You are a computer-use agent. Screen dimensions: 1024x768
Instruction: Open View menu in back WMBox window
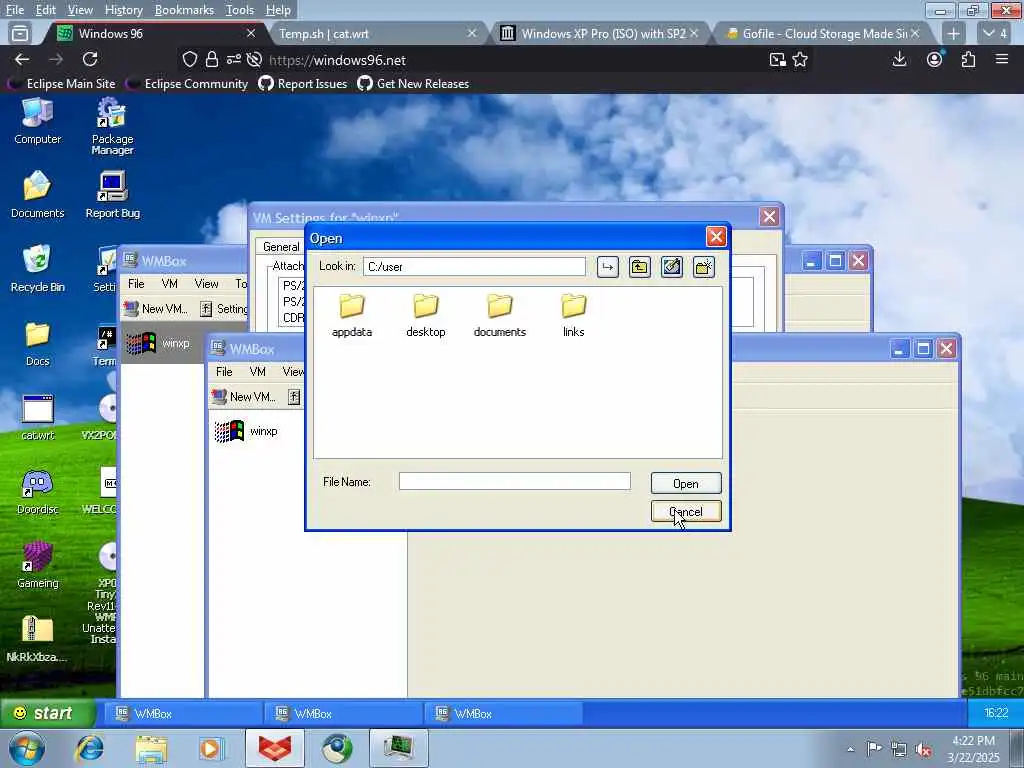point(206,283)
